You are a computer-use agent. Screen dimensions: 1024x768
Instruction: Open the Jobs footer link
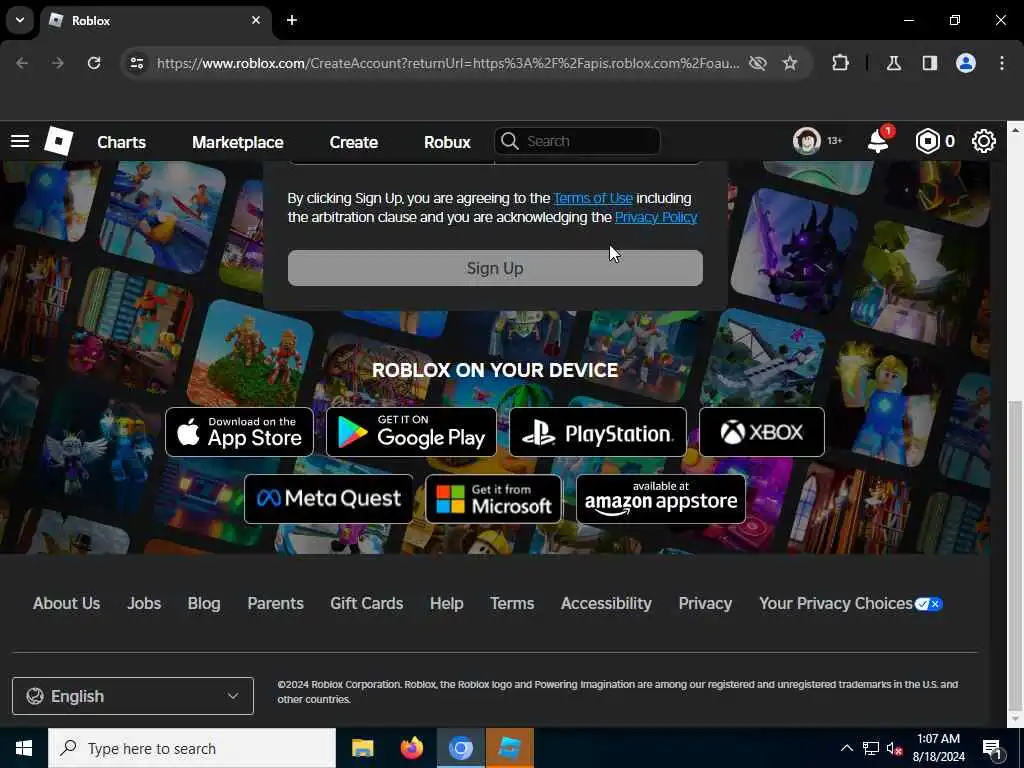click(x=144, y=603)
